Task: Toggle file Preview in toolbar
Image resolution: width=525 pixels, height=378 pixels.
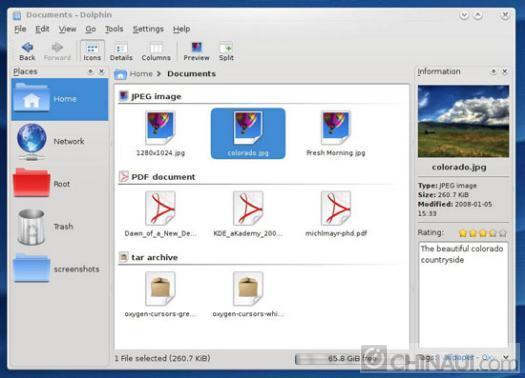Action: 196,51
